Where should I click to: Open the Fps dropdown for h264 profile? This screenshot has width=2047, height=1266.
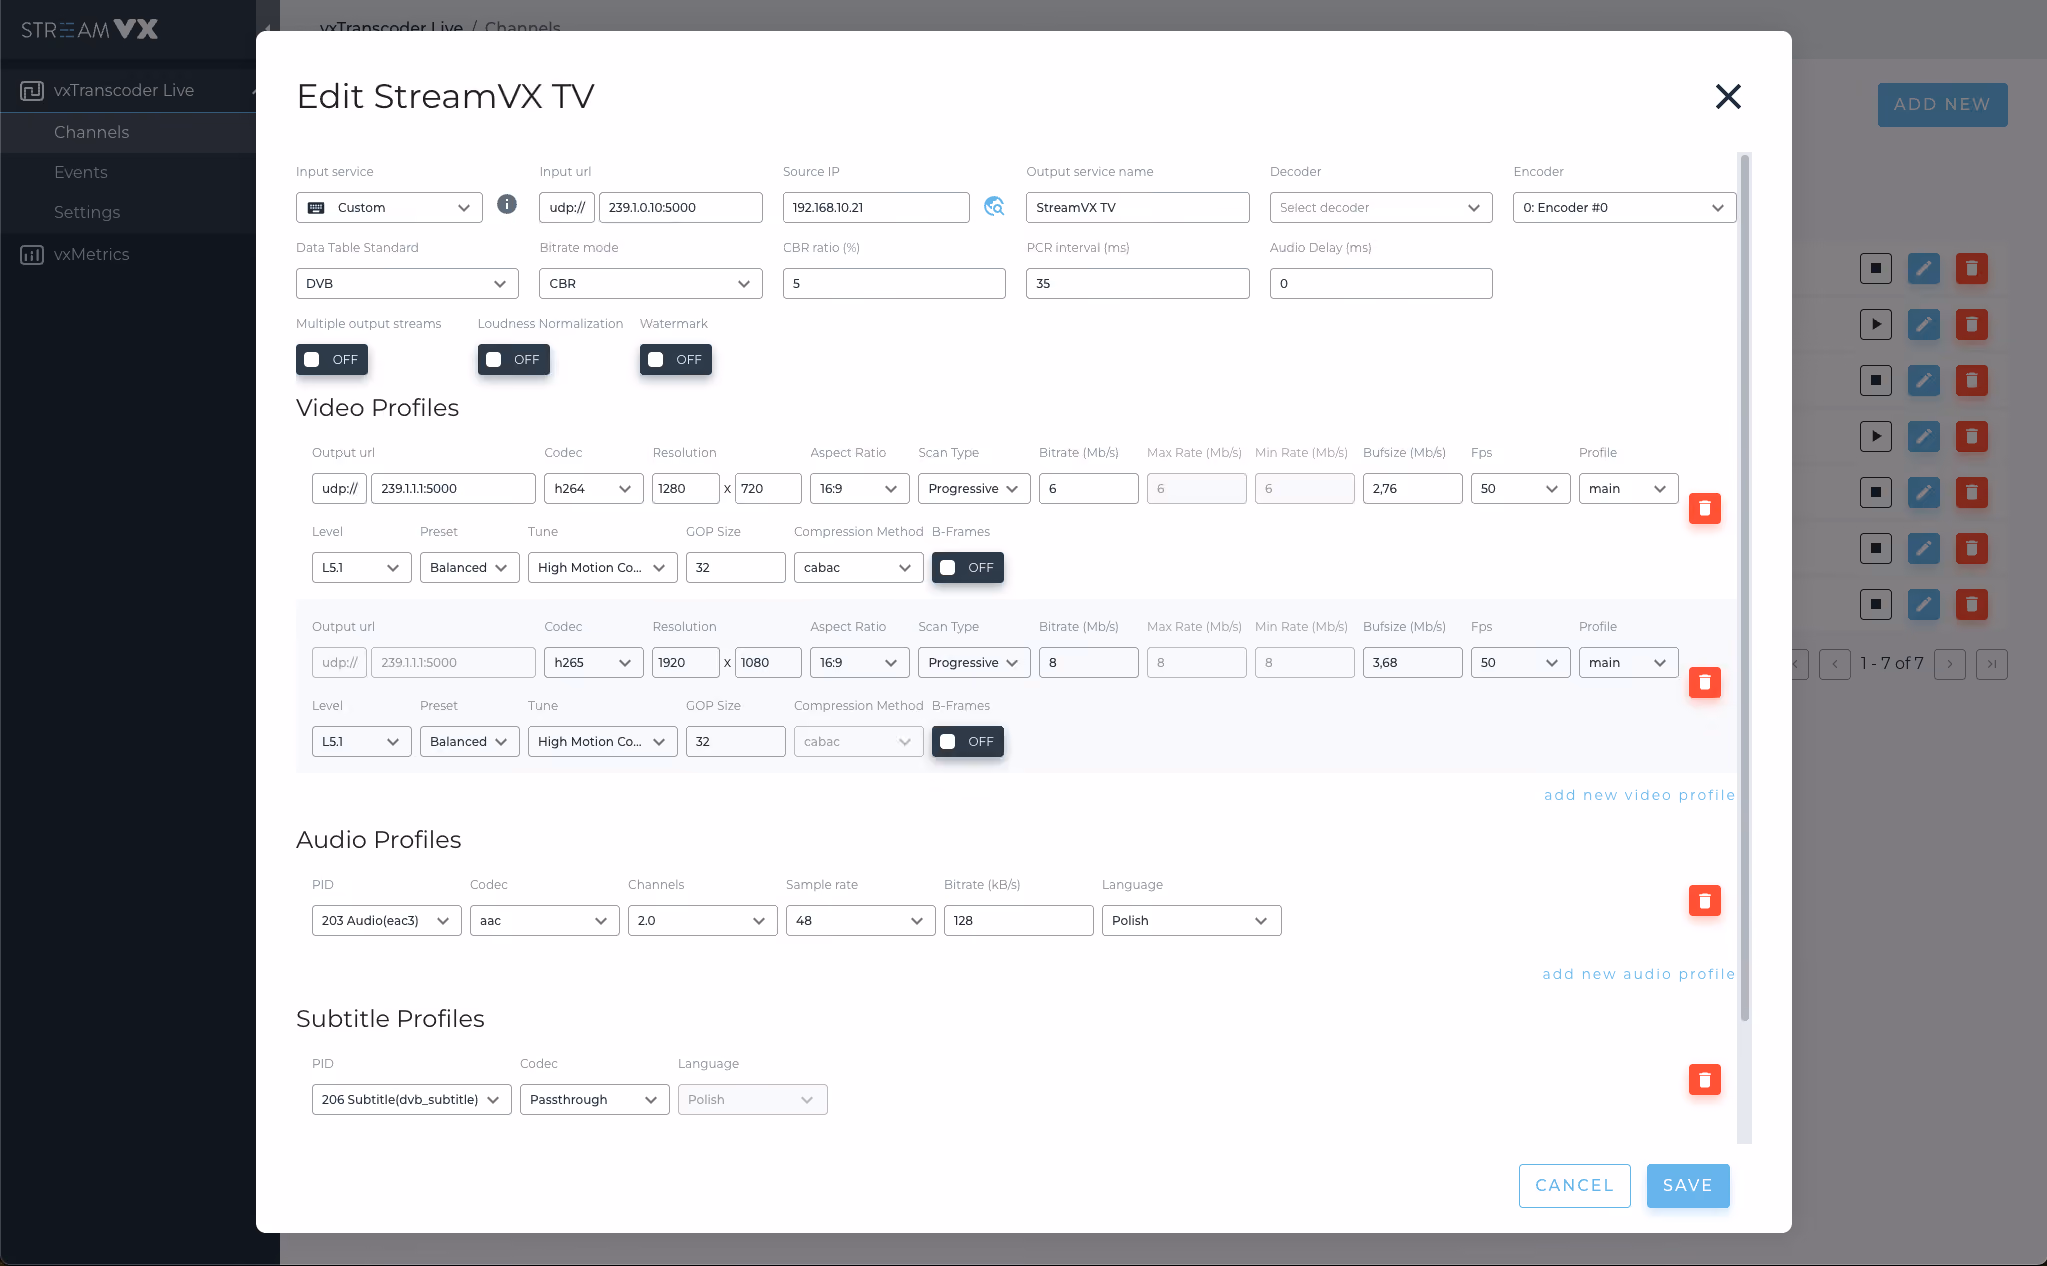coord(1520,488)
